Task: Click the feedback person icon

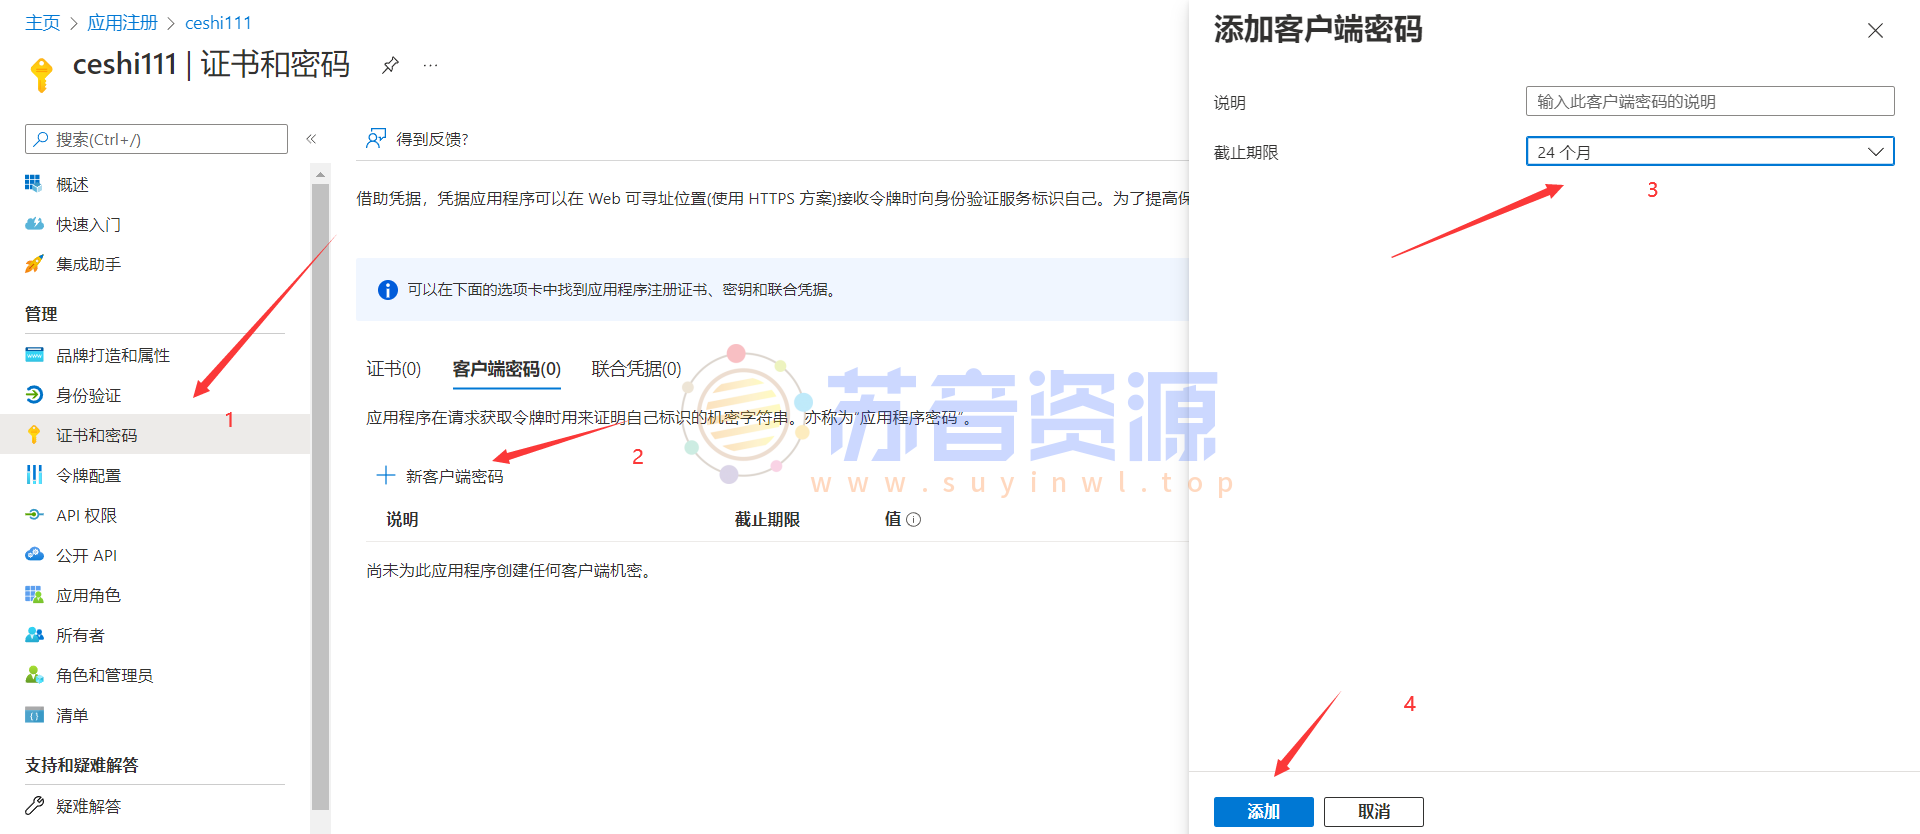Action: (376, 138)
